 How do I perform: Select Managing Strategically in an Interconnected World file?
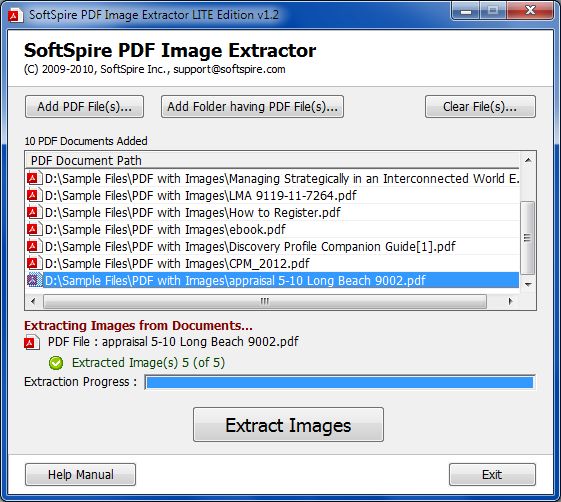click(x=272, y=178)
